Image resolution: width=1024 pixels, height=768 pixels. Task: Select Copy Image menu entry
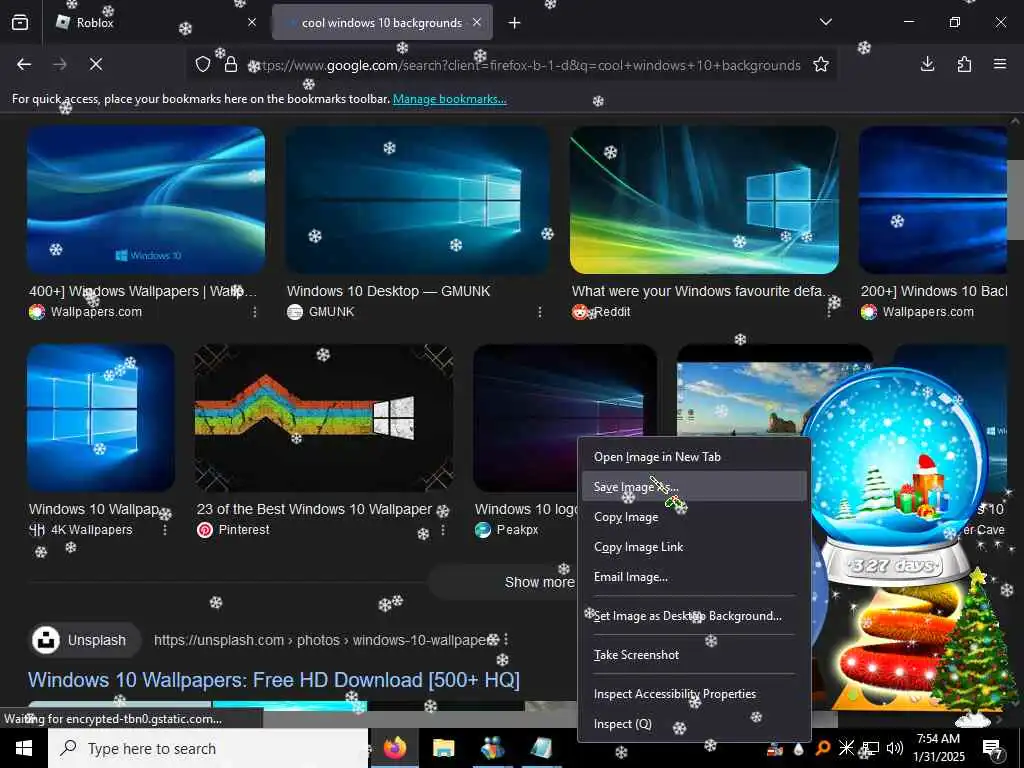(x=694, y=517)
